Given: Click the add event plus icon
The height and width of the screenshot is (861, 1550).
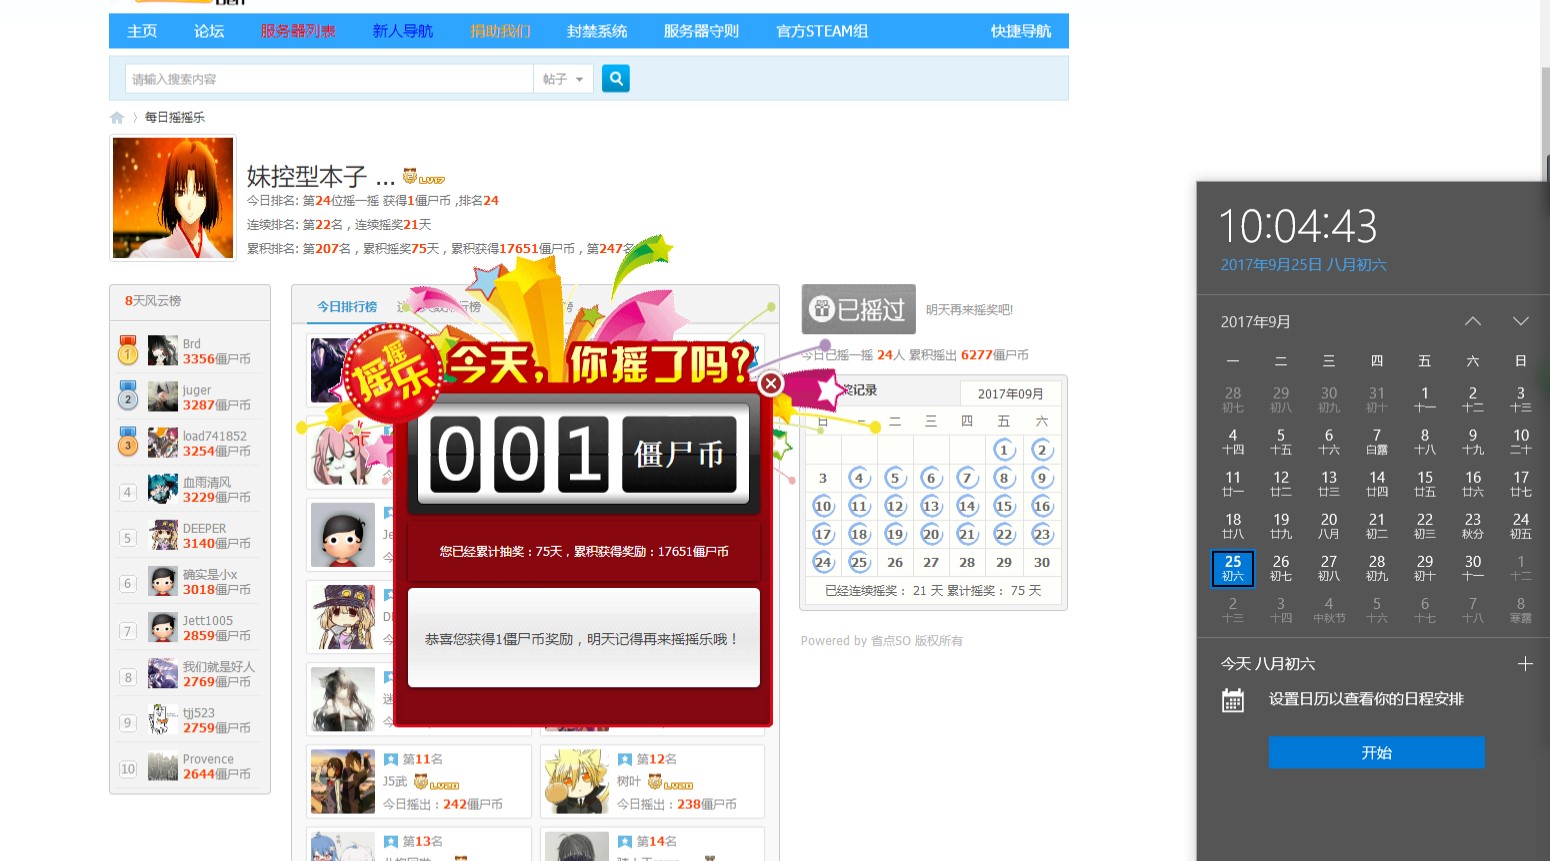Looking at the screenshot, I should tap(1524, 664).
